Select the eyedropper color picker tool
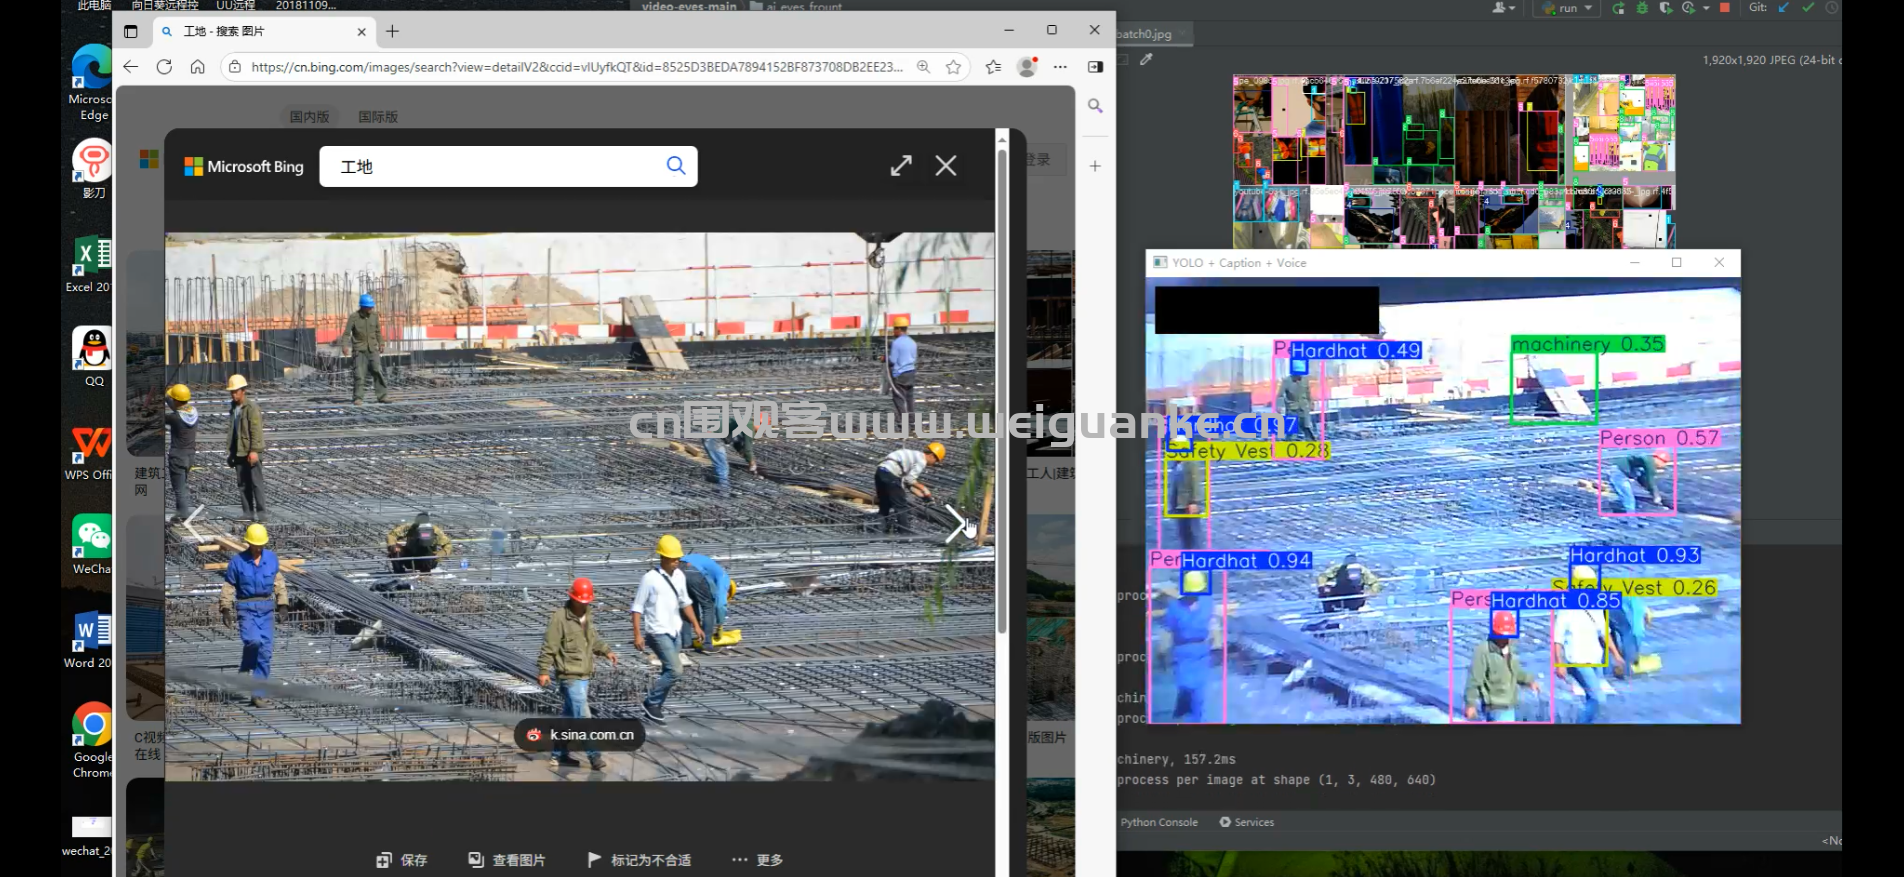This screenshot has width=1904, height=877. tap(1147, 60)
